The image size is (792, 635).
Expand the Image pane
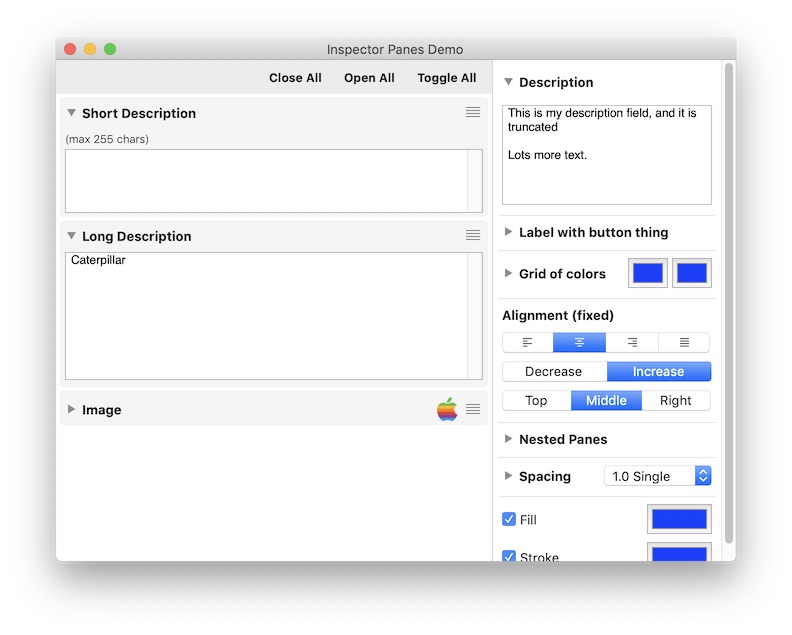(71, 410)
